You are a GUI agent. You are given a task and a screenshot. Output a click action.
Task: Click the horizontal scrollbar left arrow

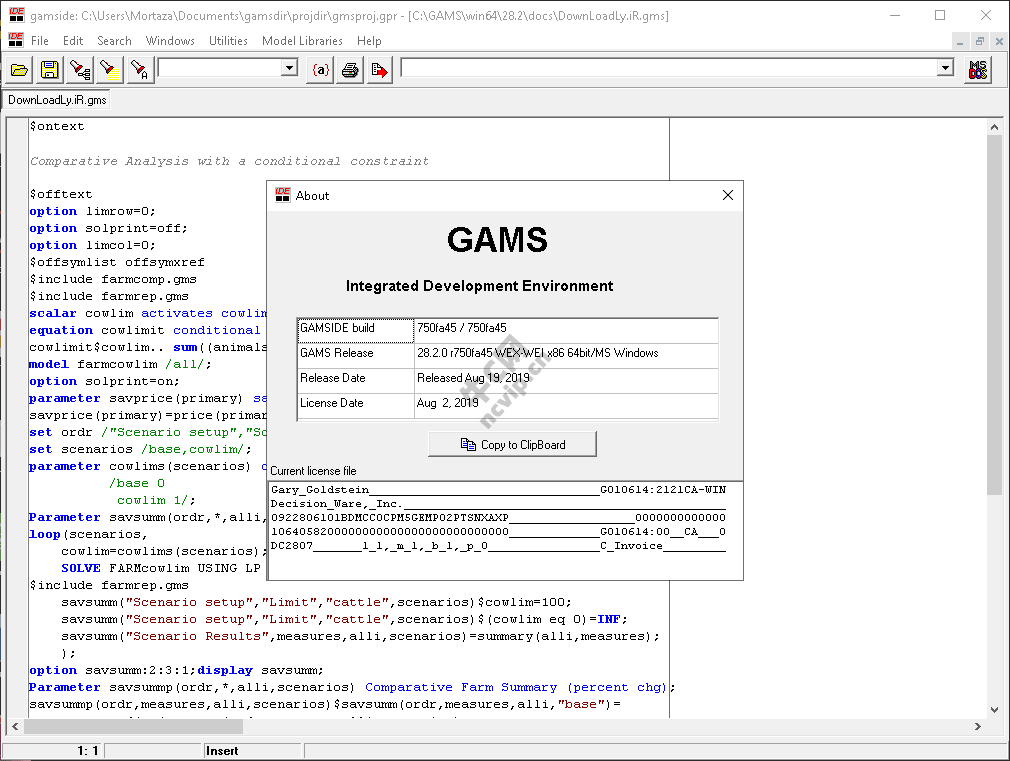[x=15, y=726]
